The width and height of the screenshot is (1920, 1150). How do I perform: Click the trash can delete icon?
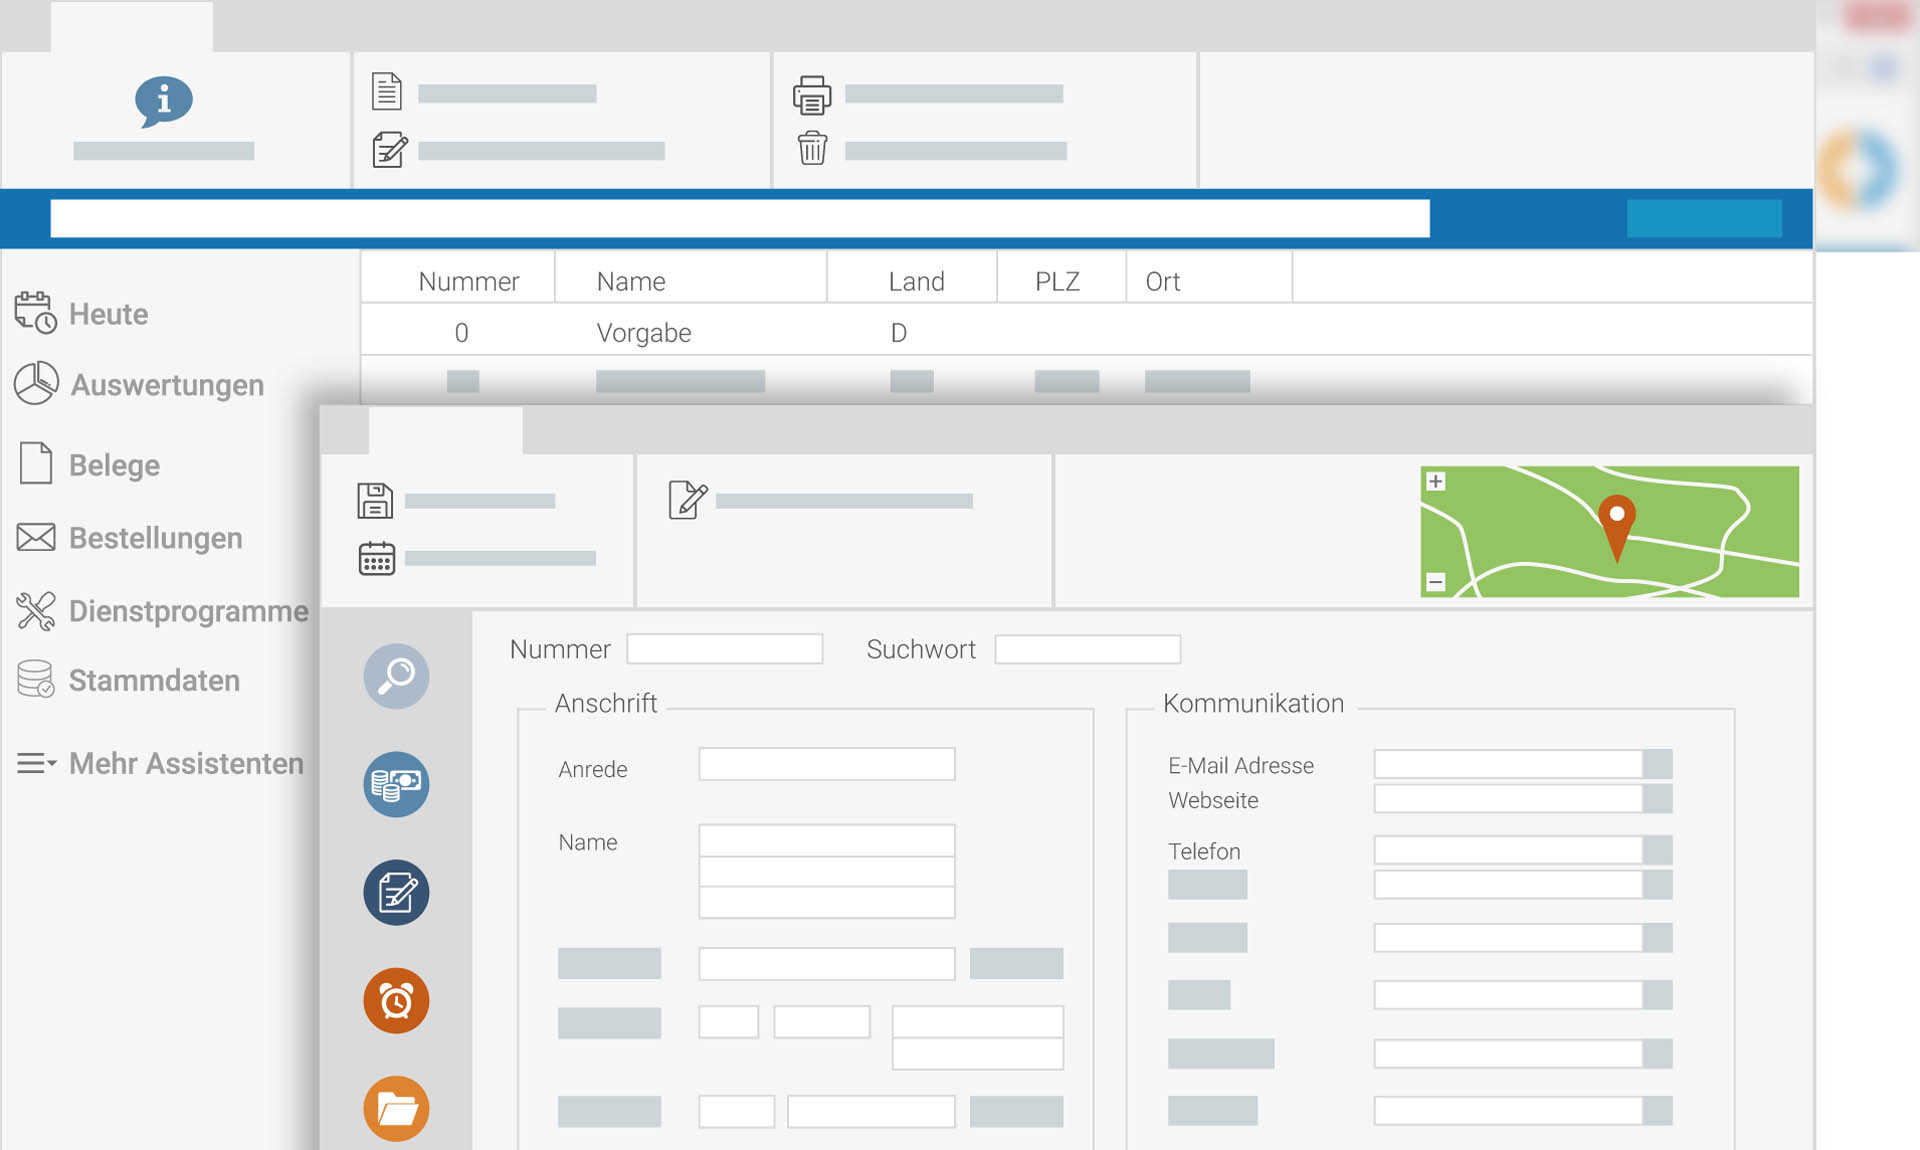(x=812, y=149)
